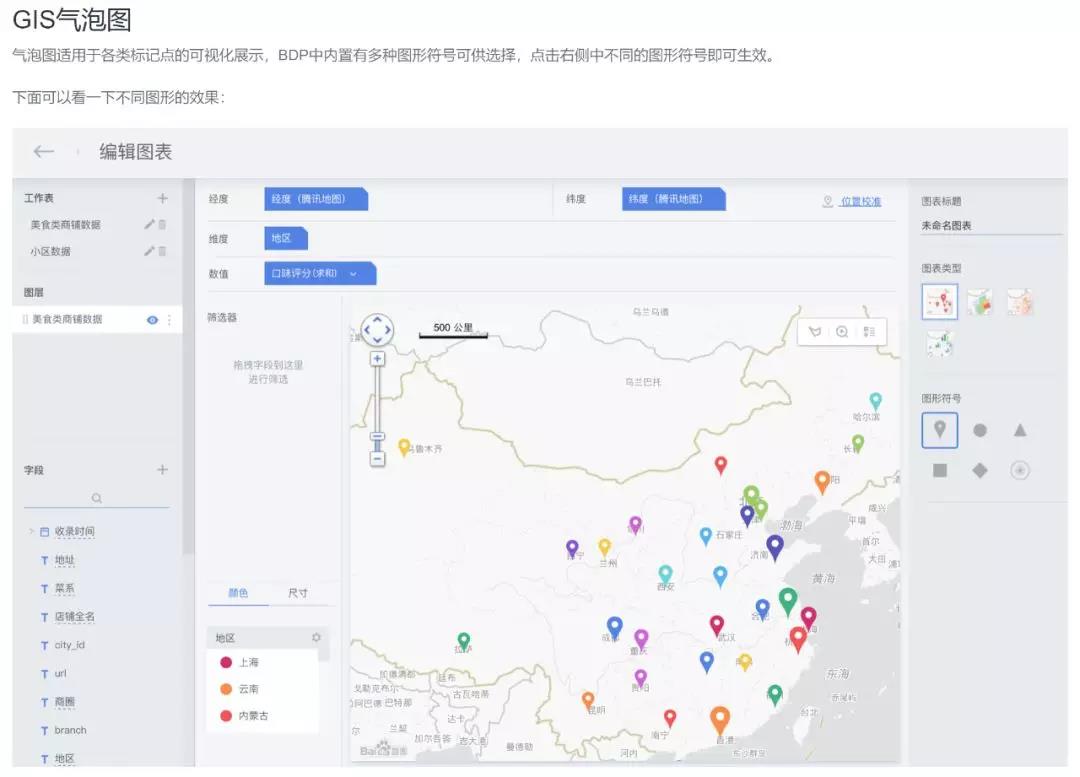1080x777 pixels.
Task: Edit the 小区数据 worksheet with pencil icon
Action: [149, 251]
